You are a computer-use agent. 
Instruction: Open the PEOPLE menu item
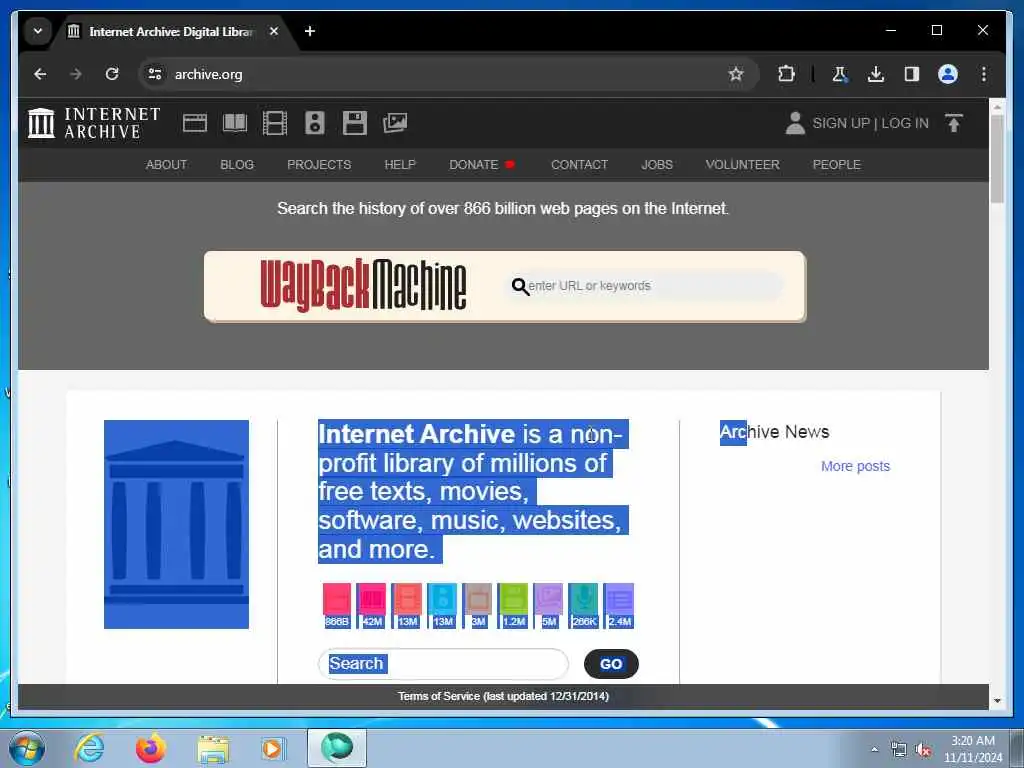tap(837, 165)
